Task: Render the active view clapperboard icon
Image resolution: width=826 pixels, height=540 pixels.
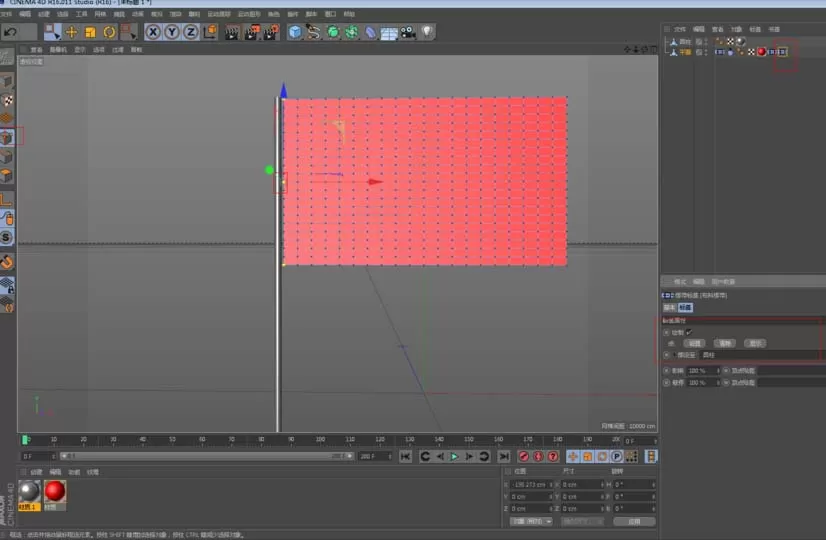Action: pyautogui.click(x=232, y=33)
